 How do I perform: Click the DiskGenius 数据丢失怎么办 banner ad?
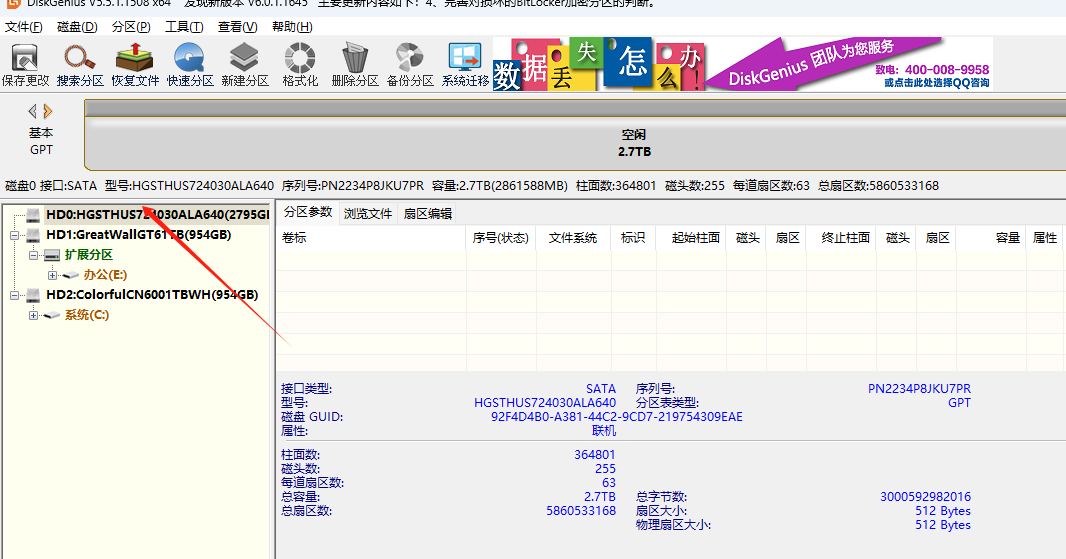click(x=742, y=64)
